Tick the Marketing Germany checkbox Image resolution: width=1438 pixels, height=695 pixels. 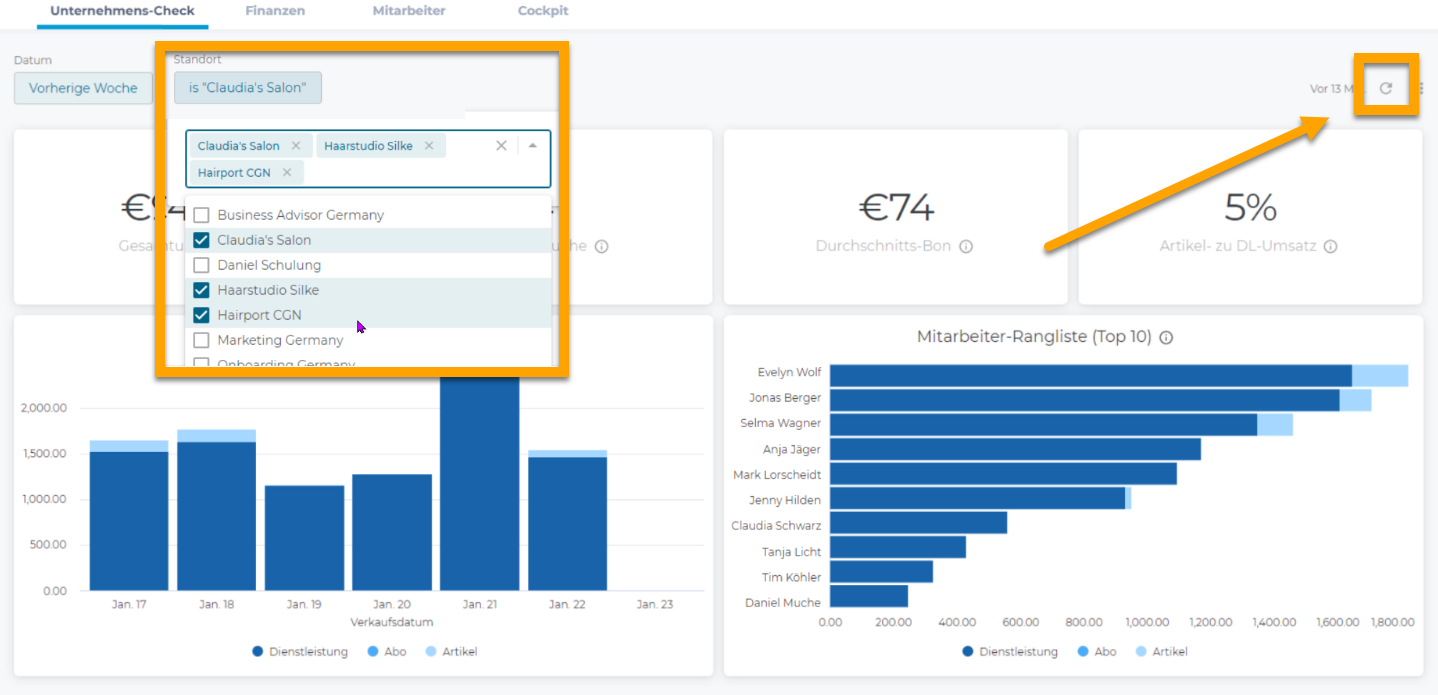(x=201, y=340)
